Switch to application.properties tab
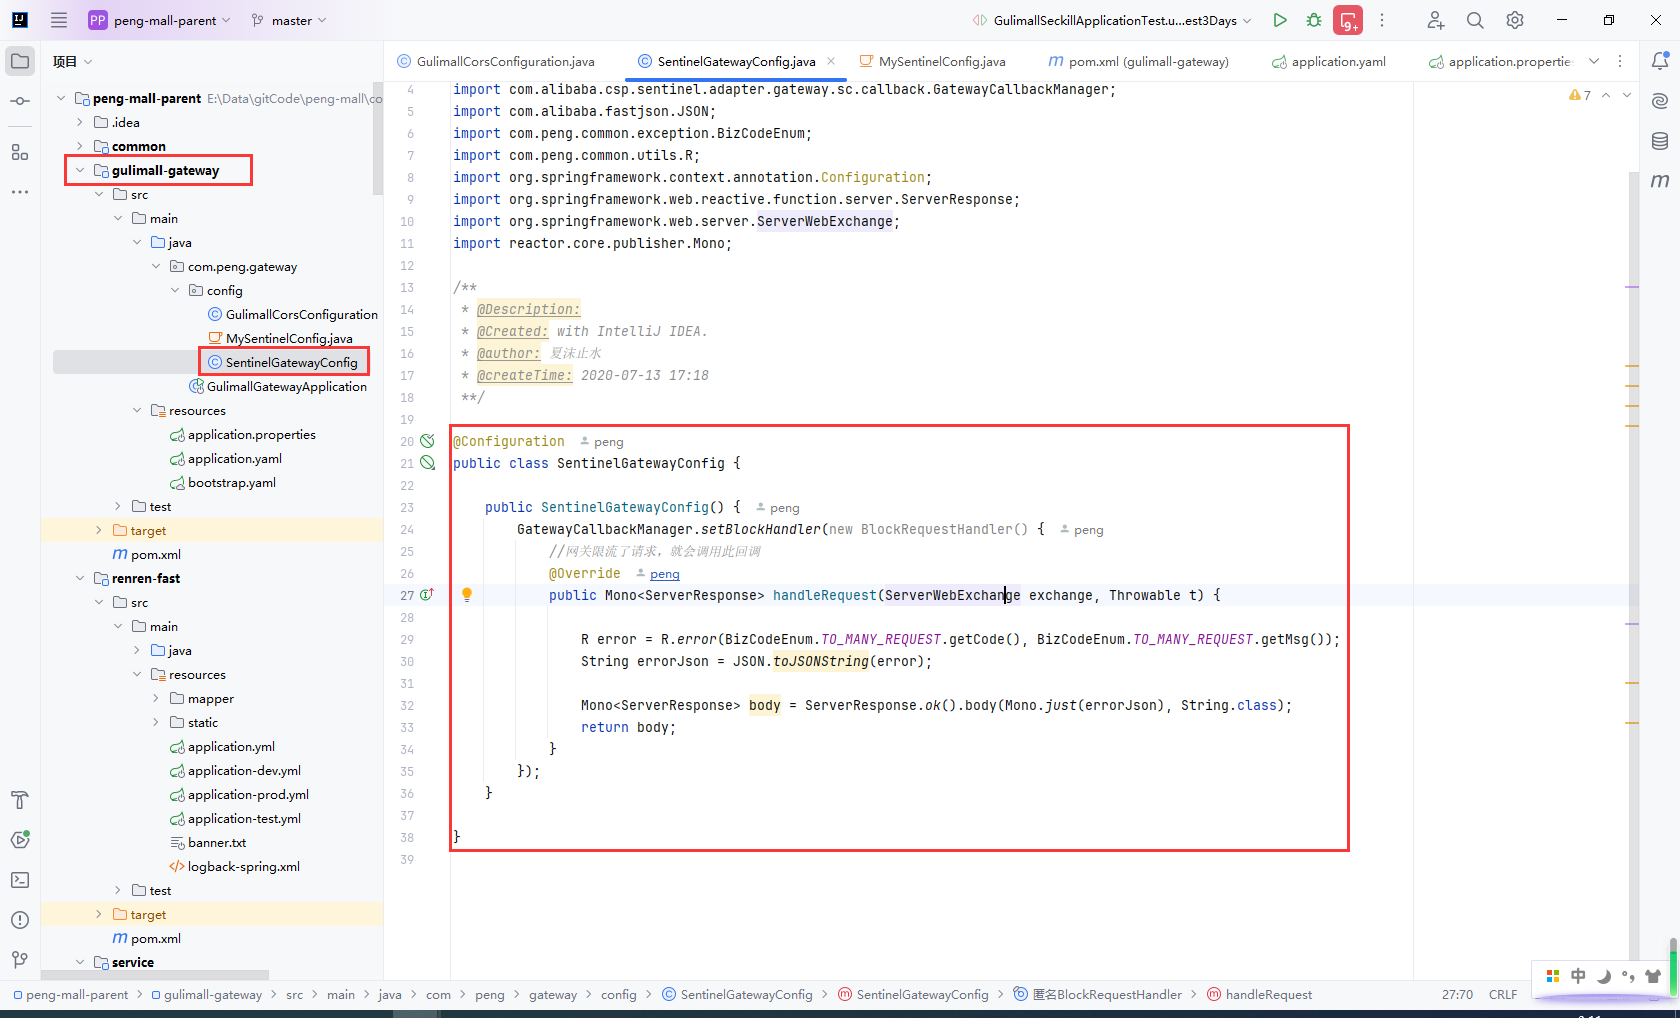1680x1018 pixels. [x=1500, y=61]
